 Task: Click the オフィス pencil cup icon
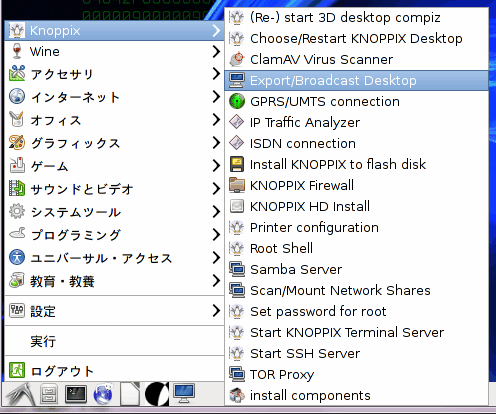pyautogui.click(x=17, y=119)
